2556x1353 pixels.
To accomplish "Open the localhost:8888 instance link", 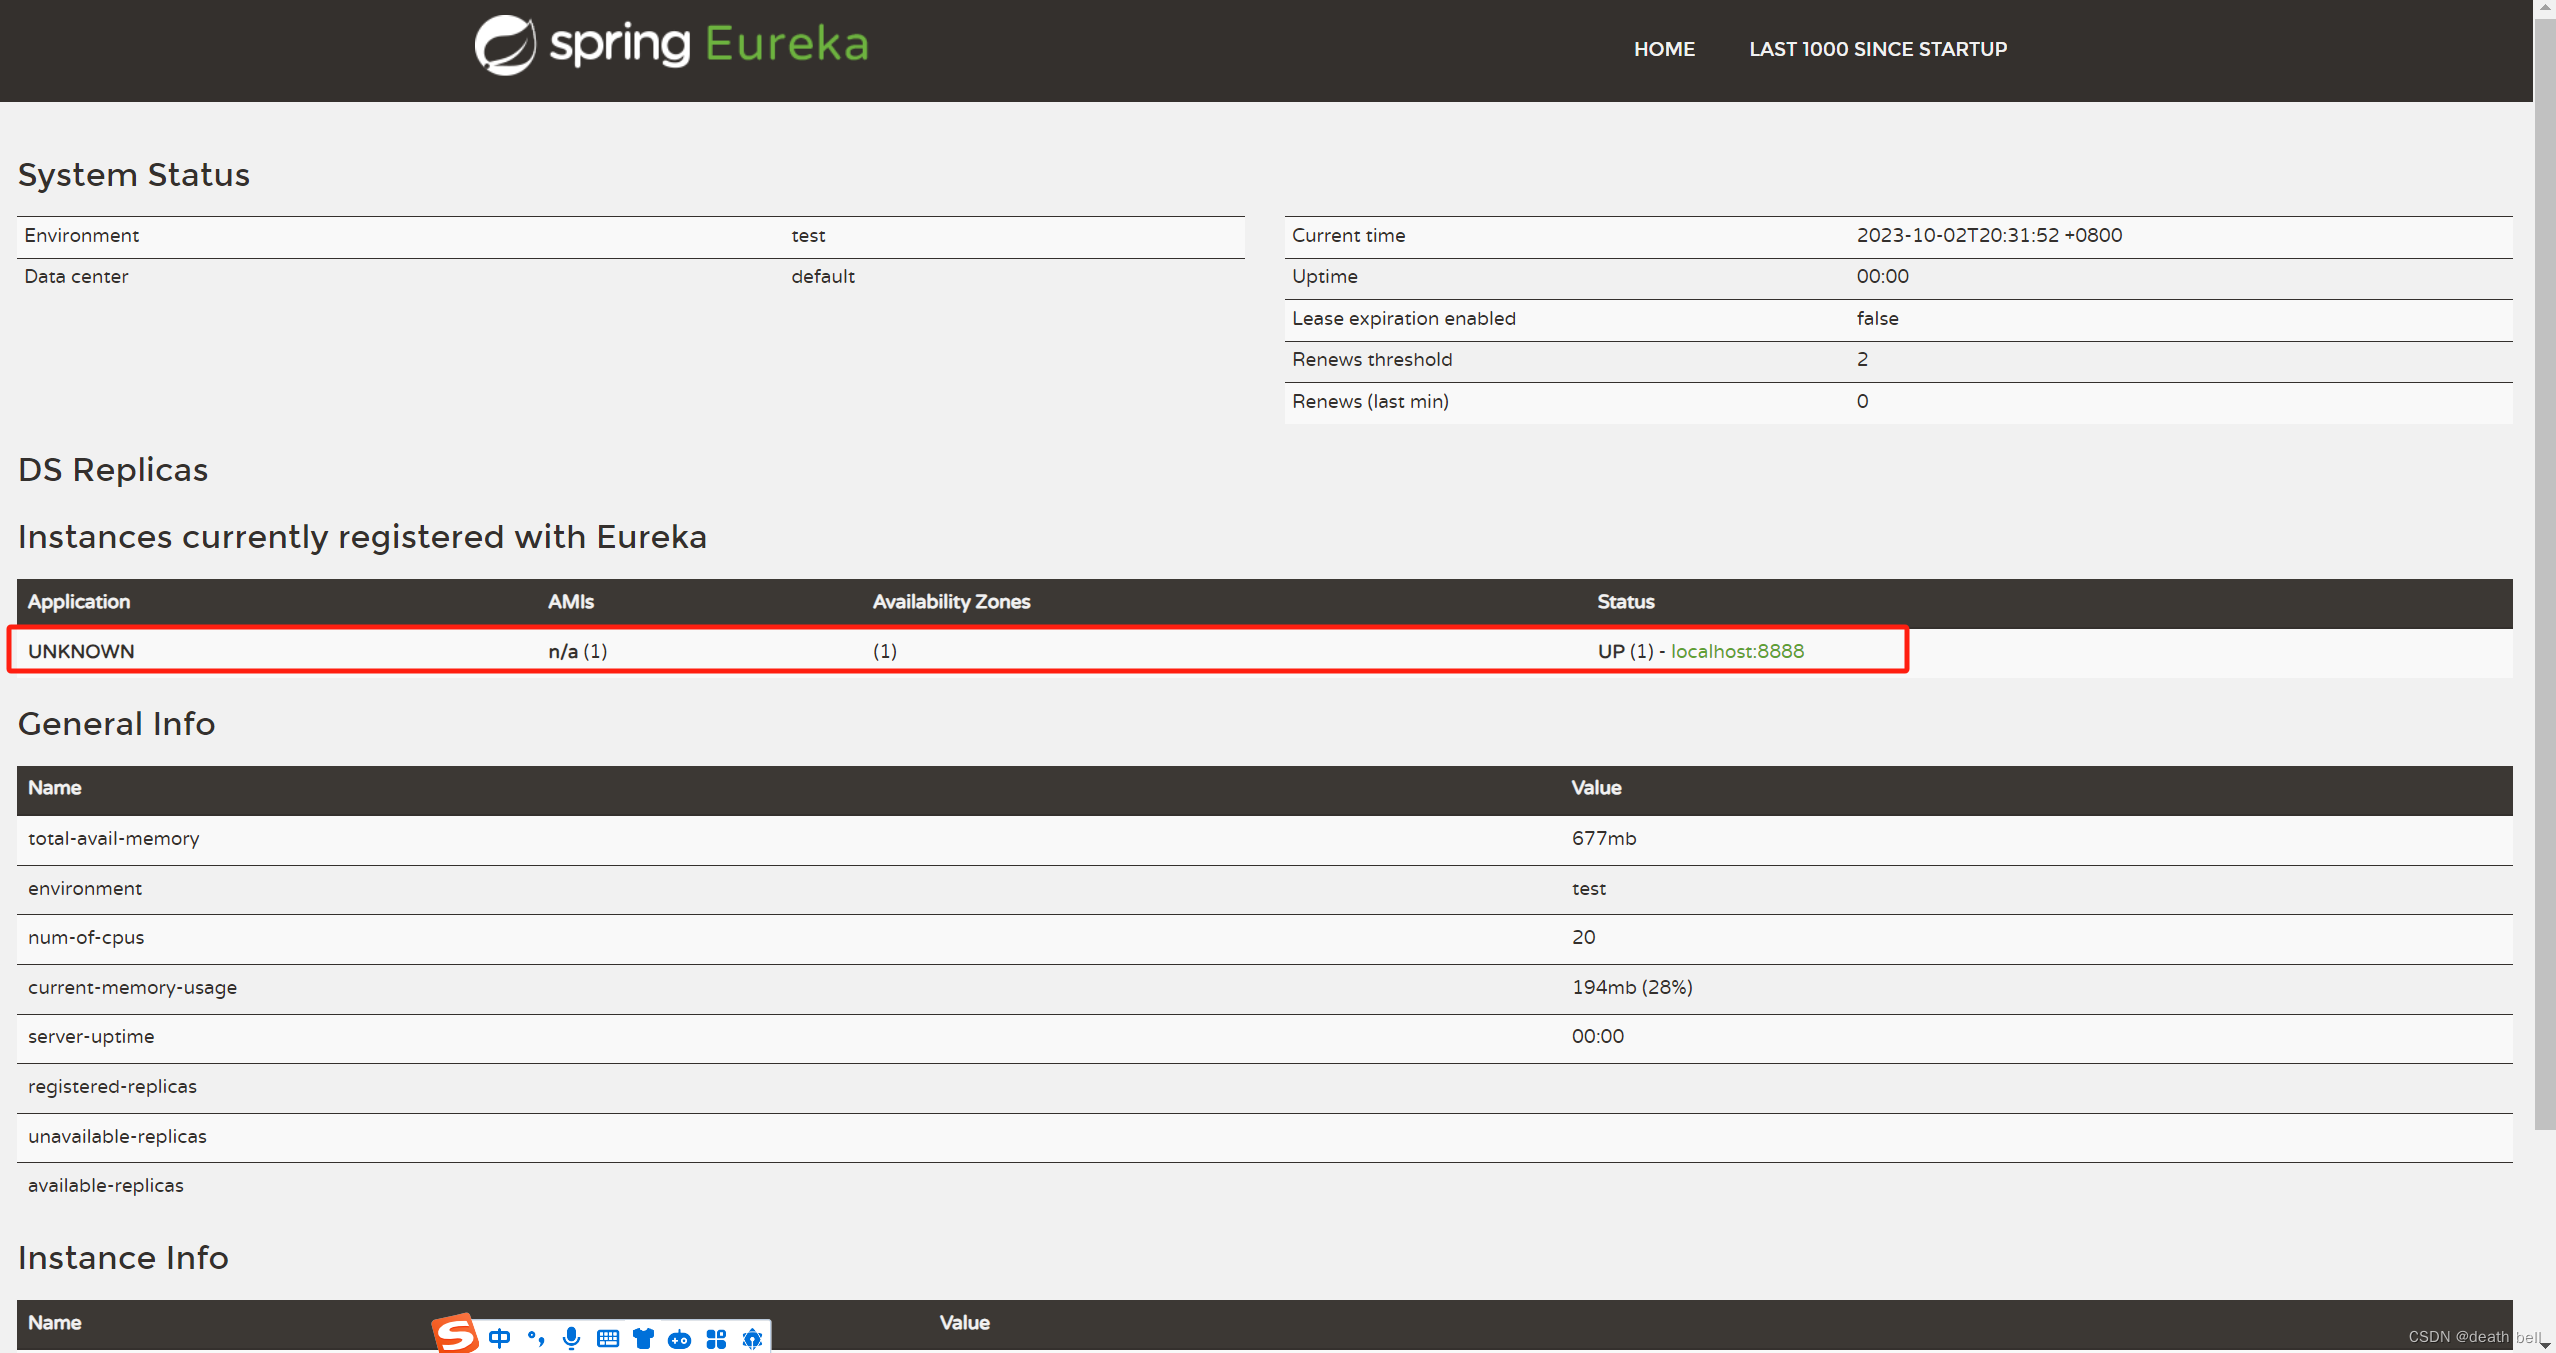I will point(1737,651).
